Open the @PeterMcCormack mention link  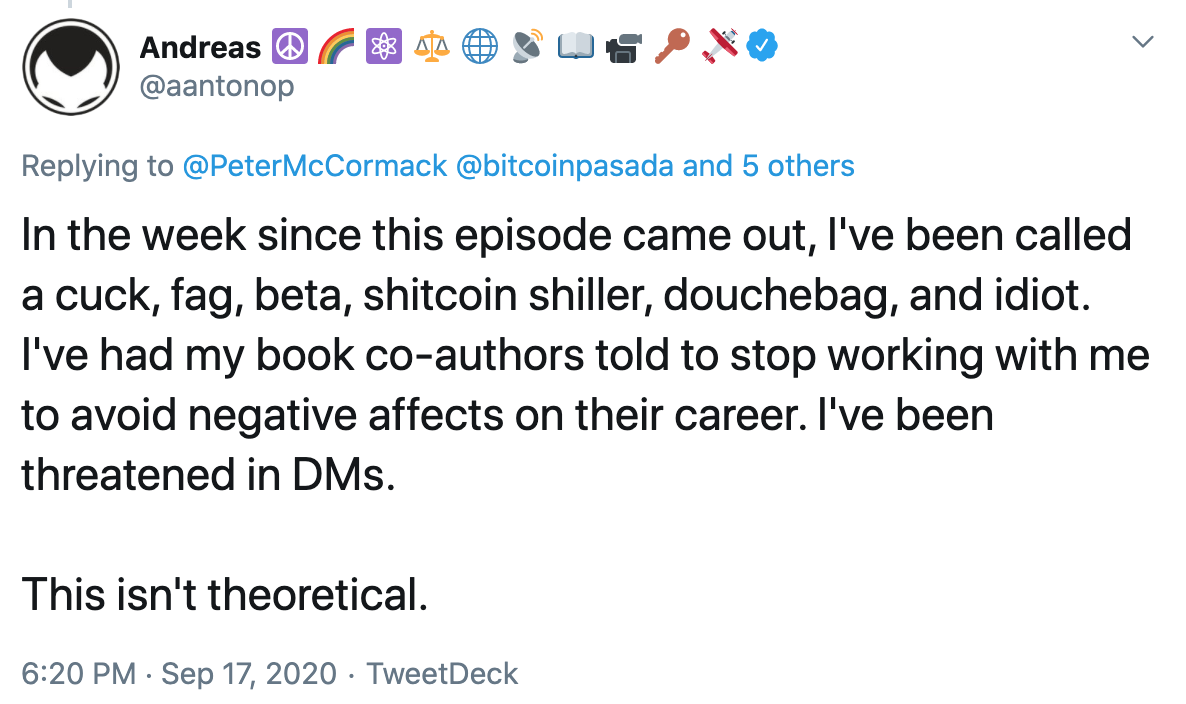[x=315, y=166]
